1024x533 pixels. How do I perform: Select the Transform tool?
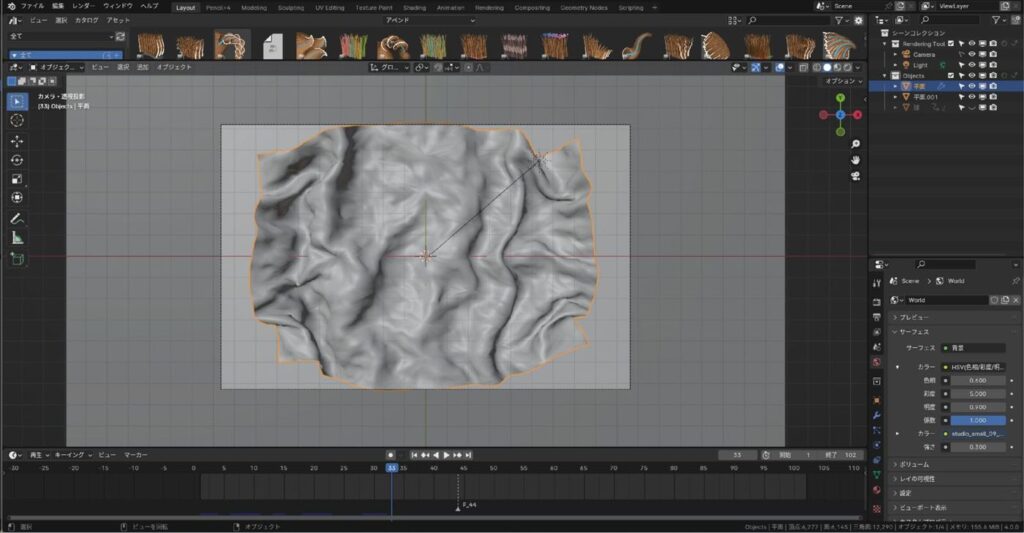pyautogui.click(x=18, y=198)
